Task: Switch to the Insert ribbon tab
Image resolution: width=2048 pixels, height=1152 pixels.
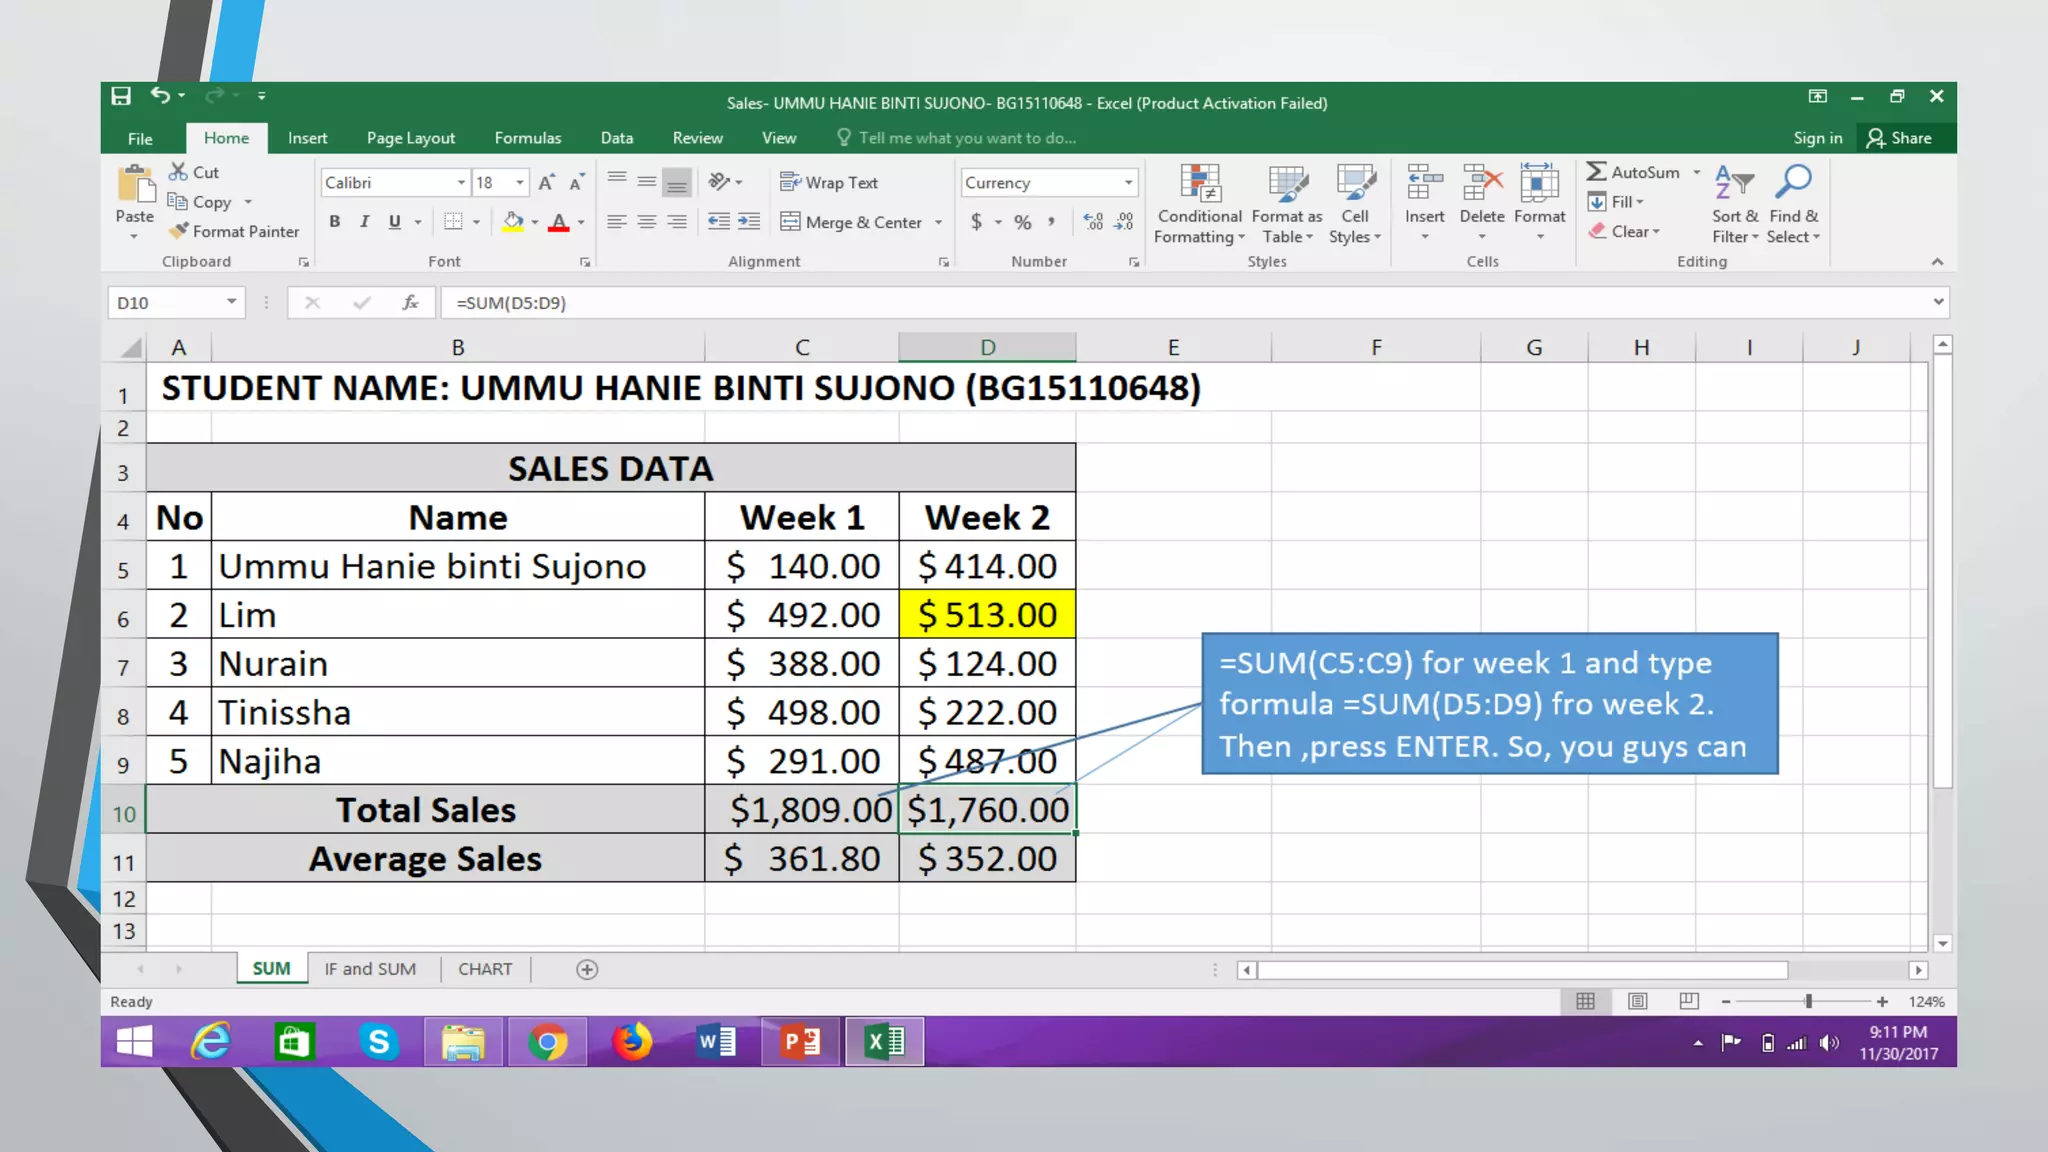Action: click(307, 138)
